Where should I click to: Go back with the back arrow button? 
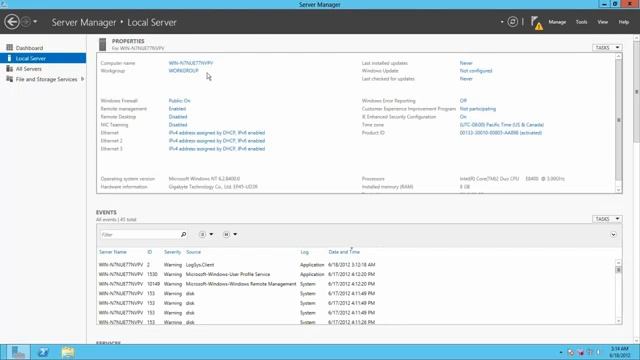12,22
